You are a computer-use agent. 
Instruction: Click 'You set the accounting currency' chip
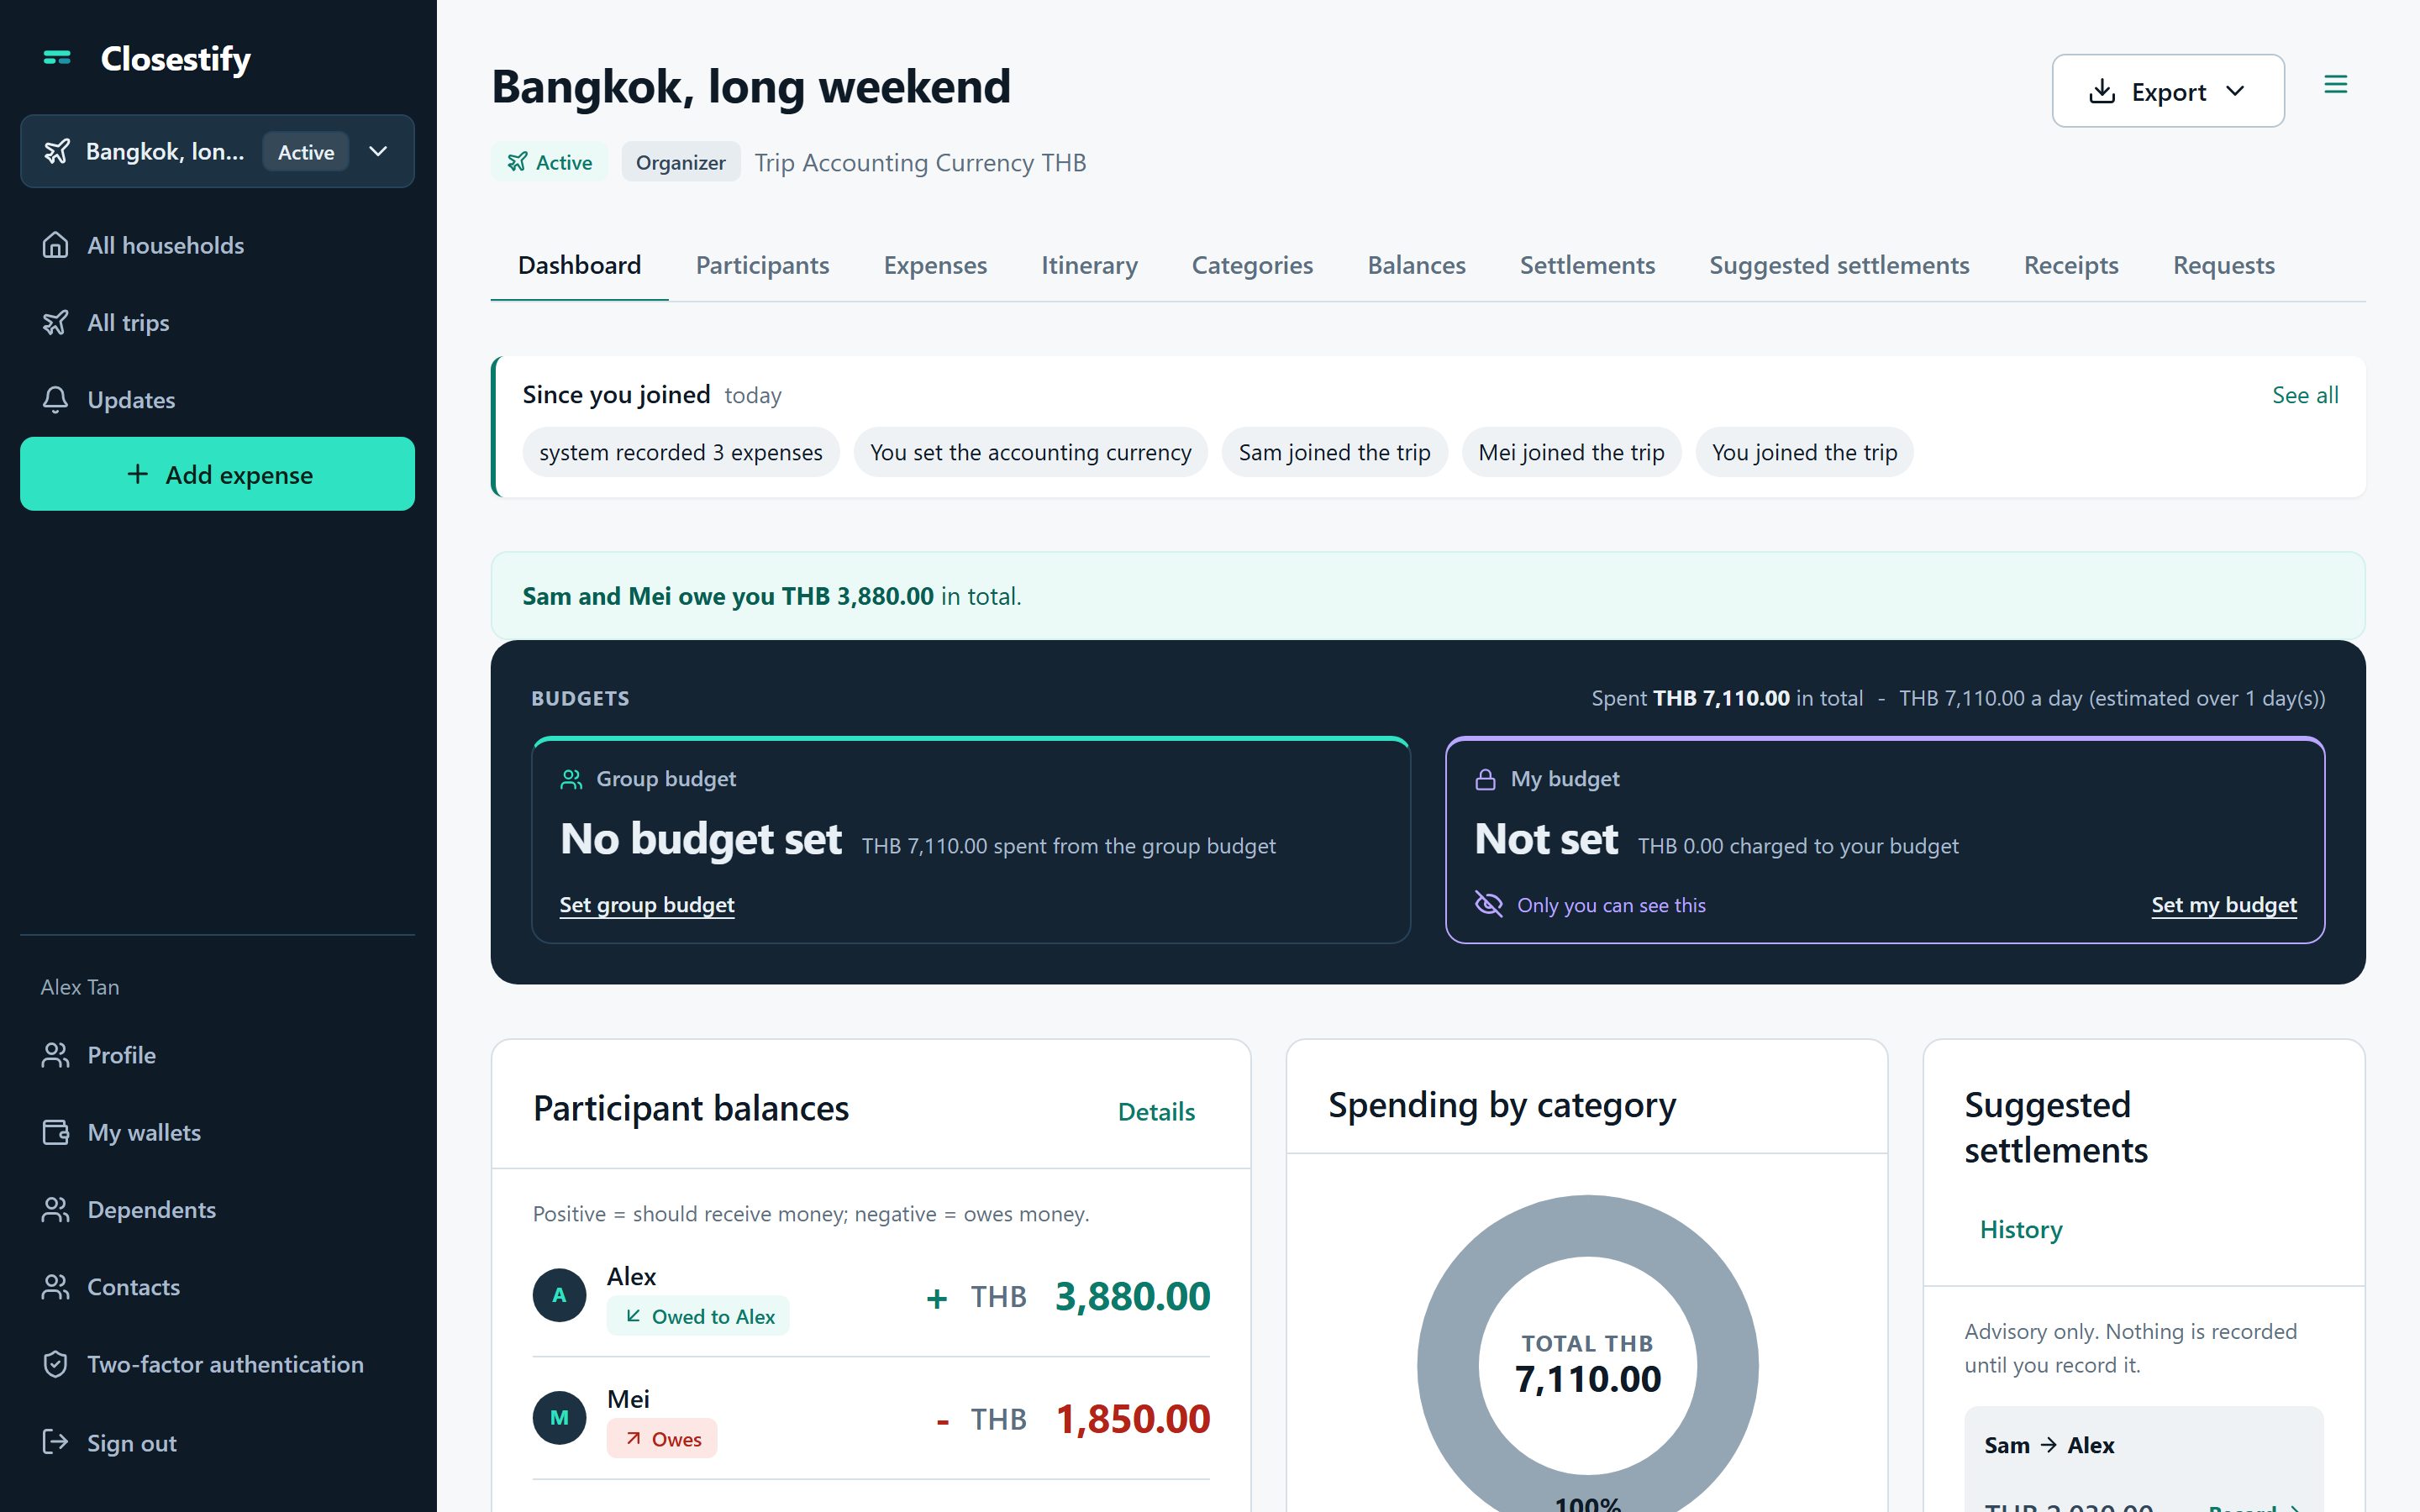pyautogui.click(x=1030, y=452)
